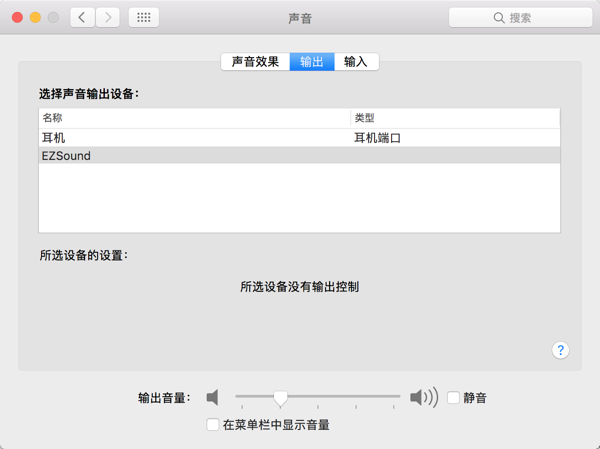
Task: Go forward with the right chevron button
Action: coord(108,17)
